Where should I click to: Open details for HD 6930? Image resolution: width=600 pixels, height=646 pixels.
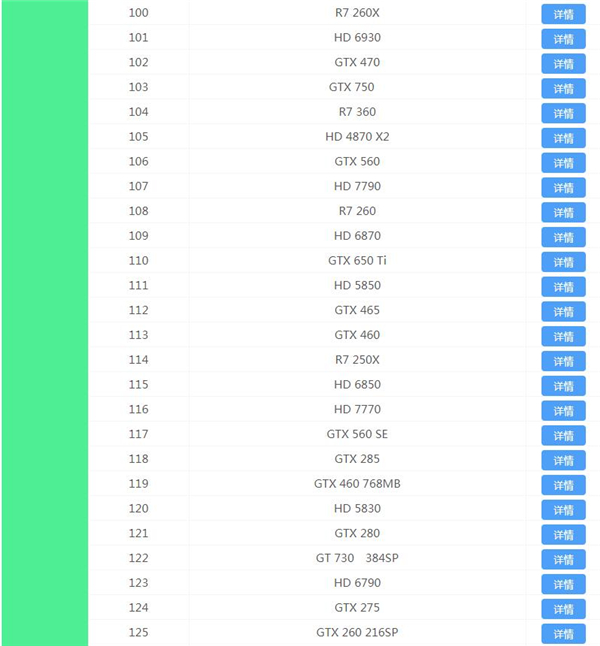click(x=563, y=39)
